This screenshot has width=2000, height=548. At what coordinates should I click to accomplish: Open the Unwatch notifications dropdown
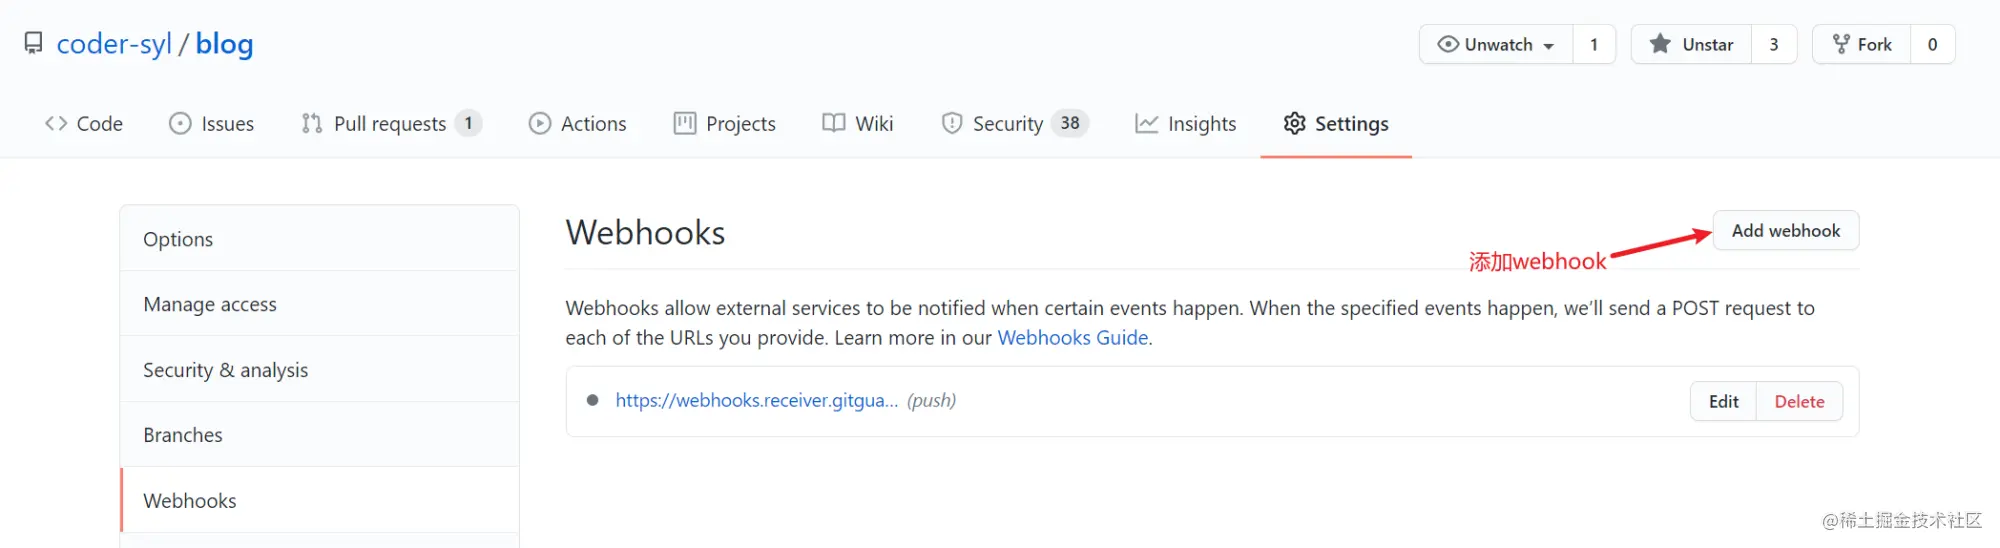(x=1496, y=44)
